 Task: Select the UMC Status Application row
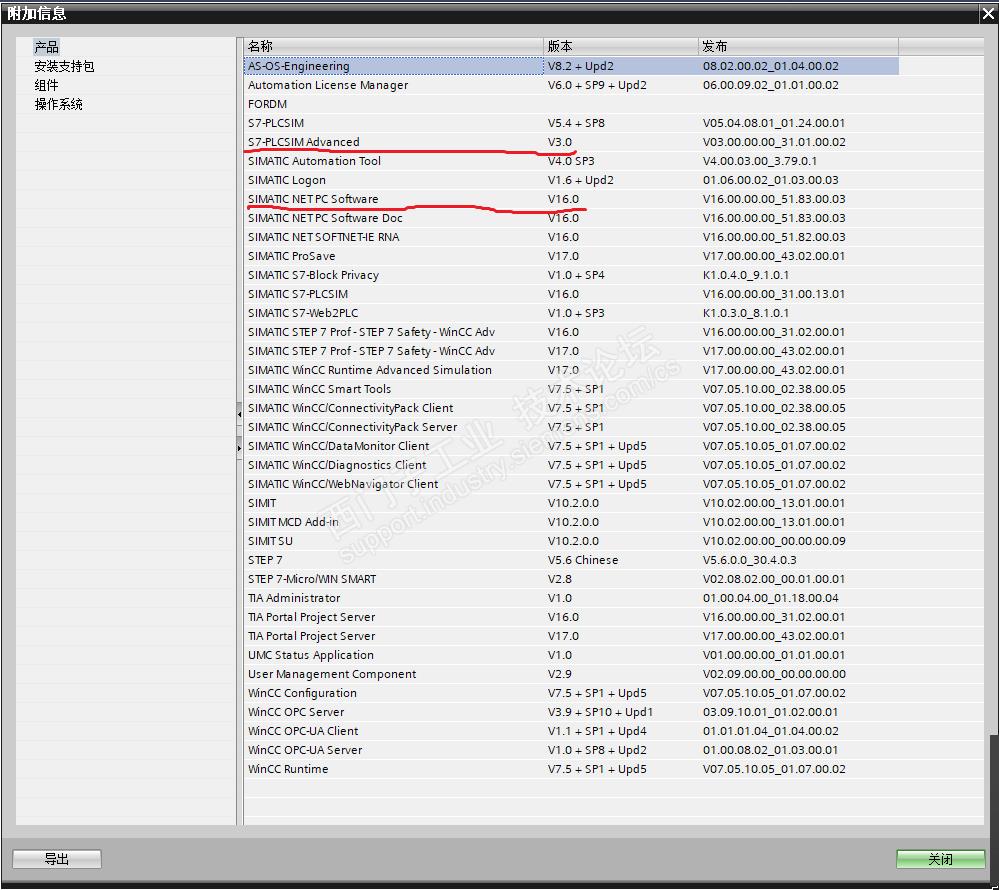[x=571, y=655]
